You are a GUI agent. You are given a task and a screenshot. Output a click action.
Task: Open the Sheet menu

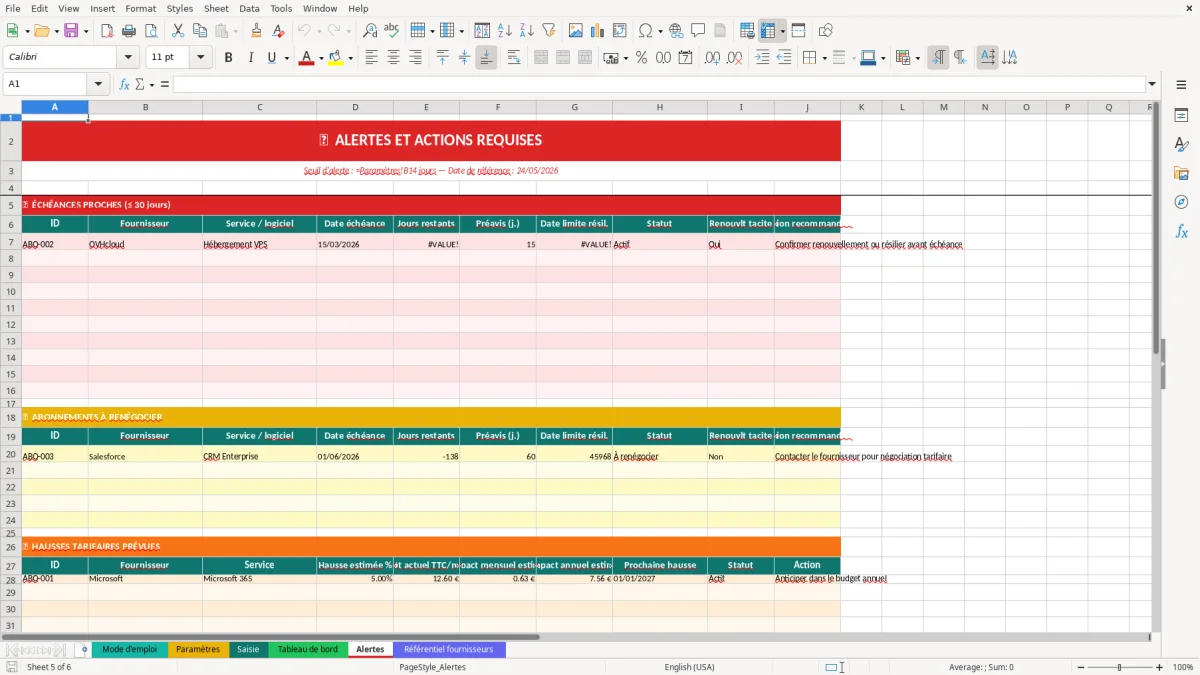tap(216, 8)
